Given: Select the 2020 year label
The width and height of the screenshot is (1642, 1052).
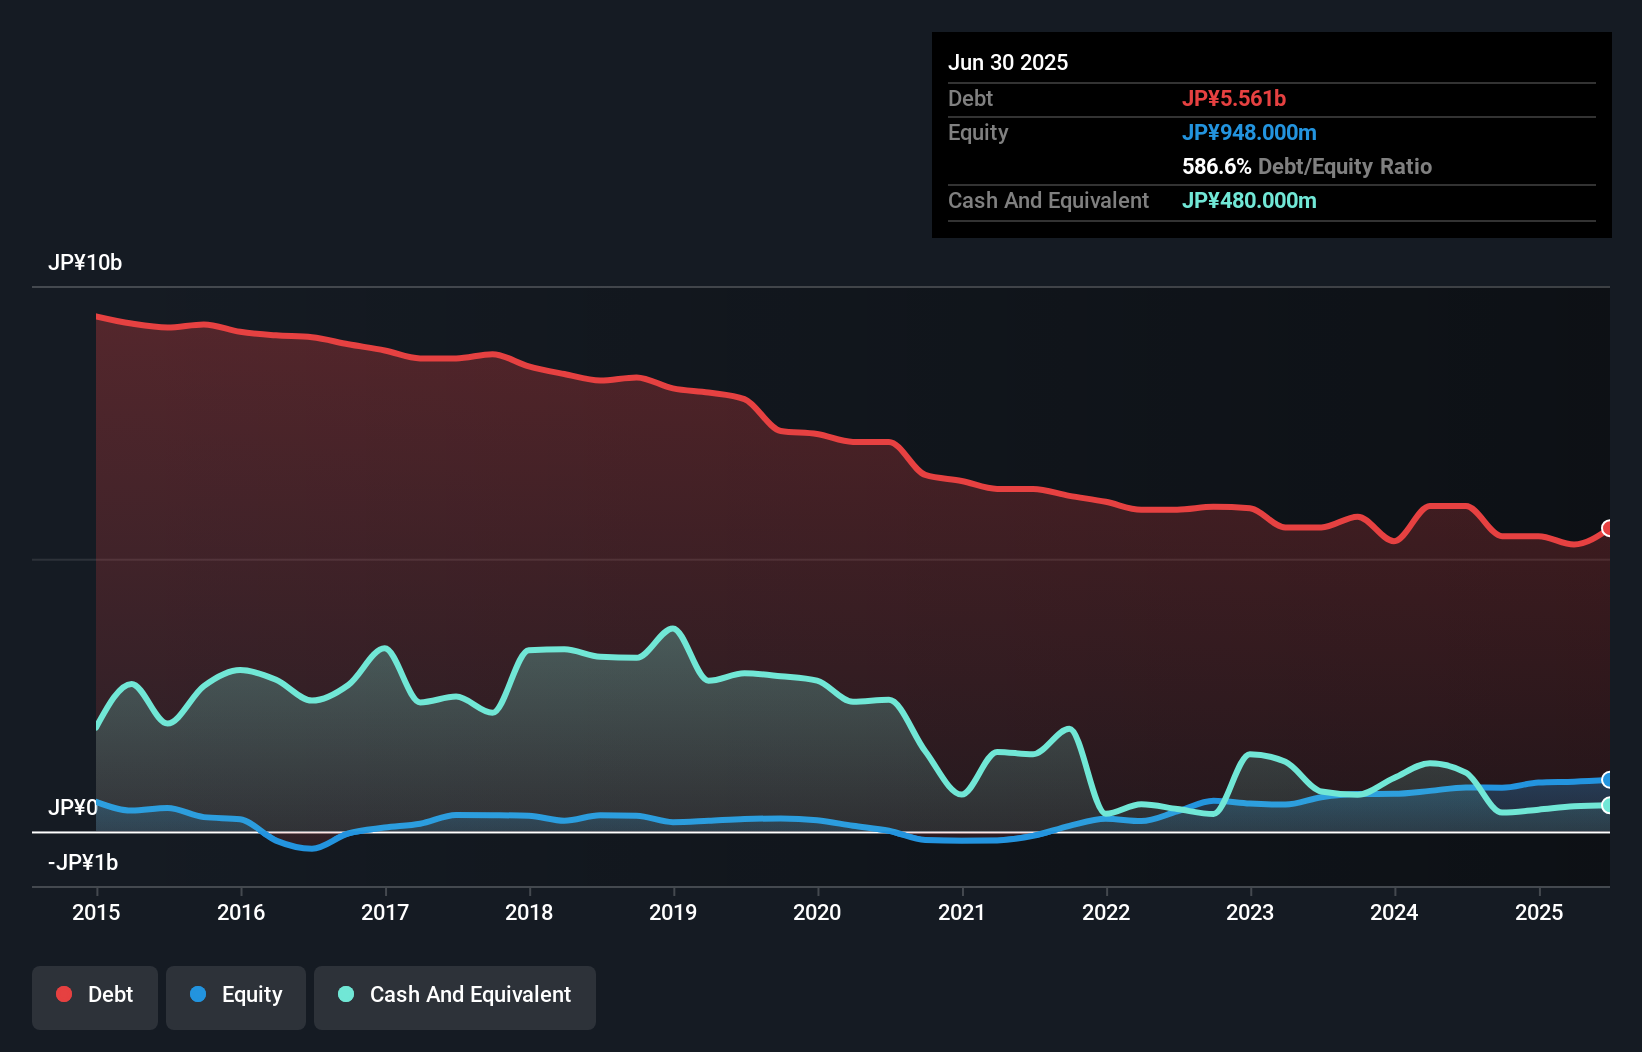Looking at the screenshot, I should [x=817, y=912].
